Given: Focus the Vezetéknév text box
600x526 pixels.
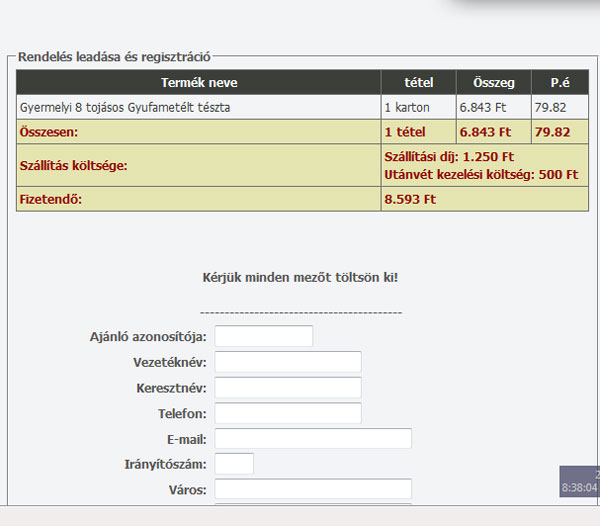Looking at the screenshot, I should 288,362.
